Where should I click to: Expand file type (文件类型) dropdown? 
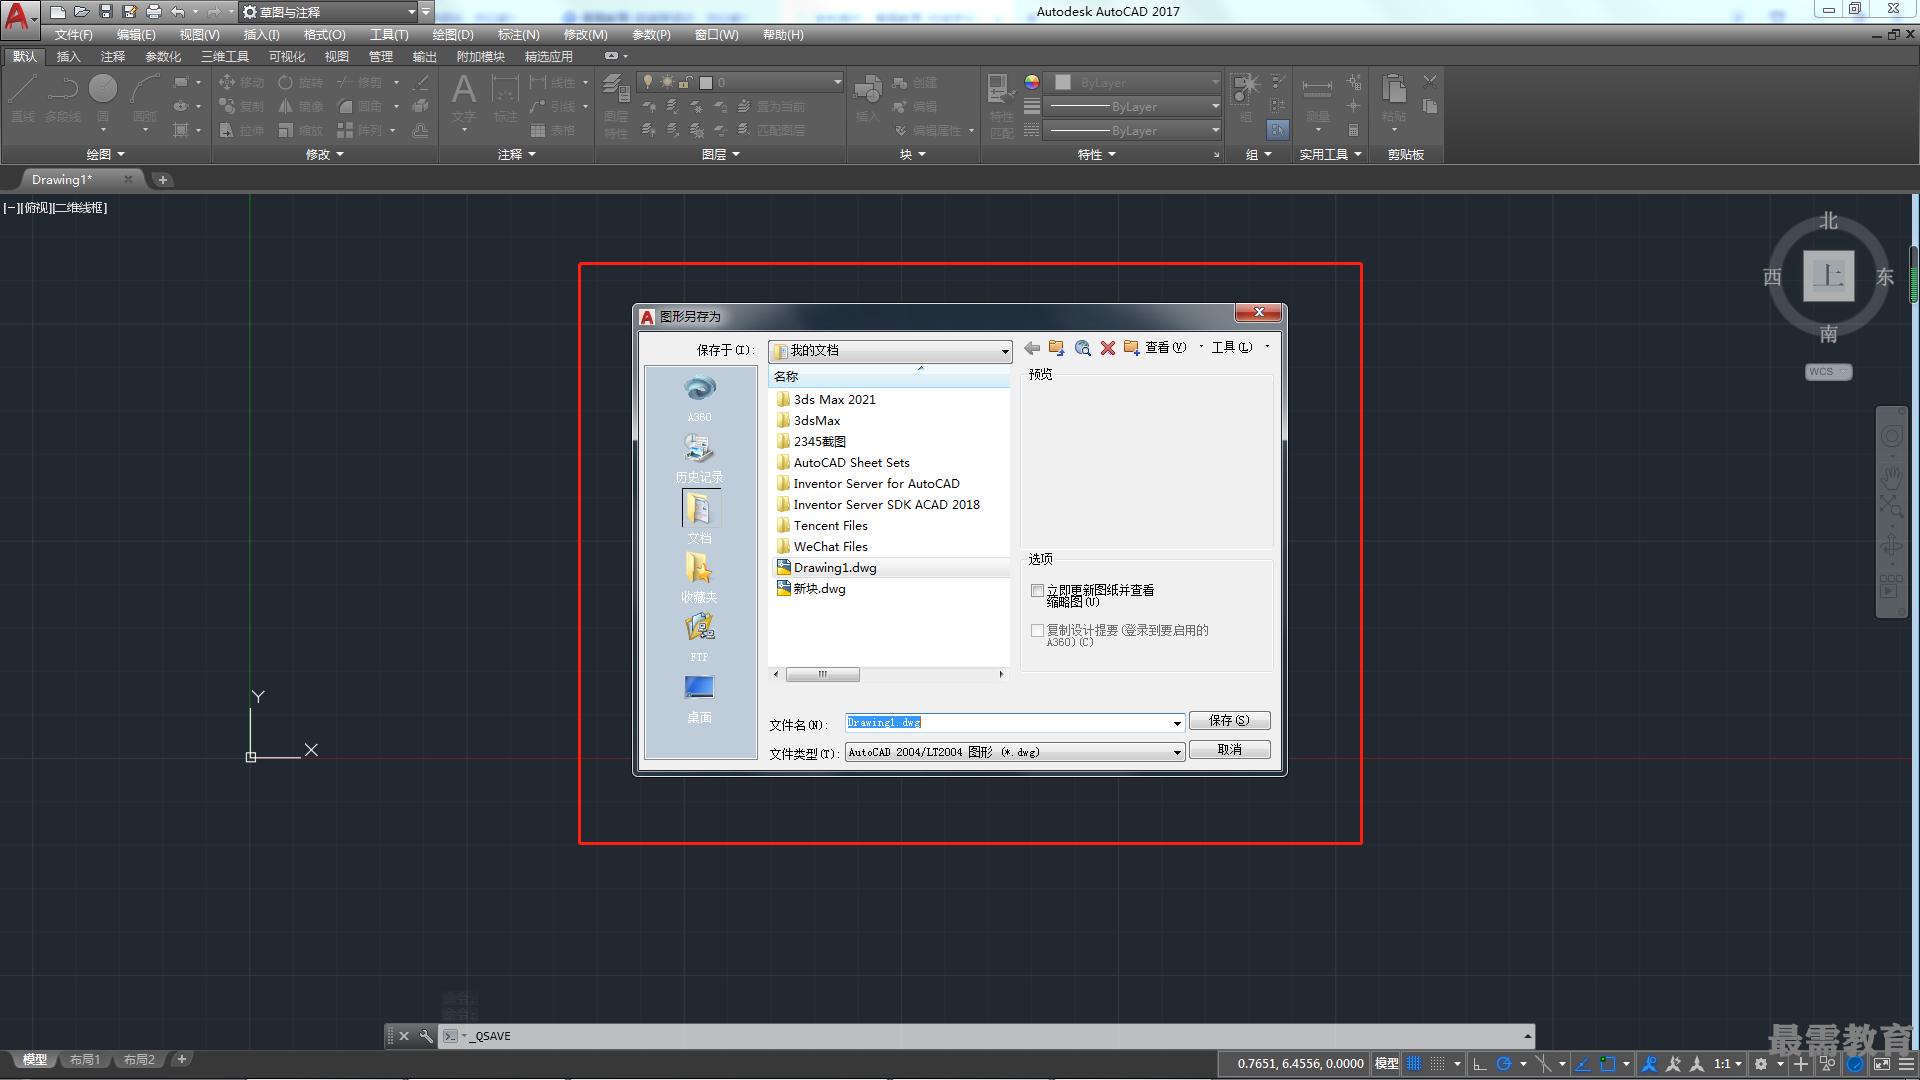(1177, 752)
